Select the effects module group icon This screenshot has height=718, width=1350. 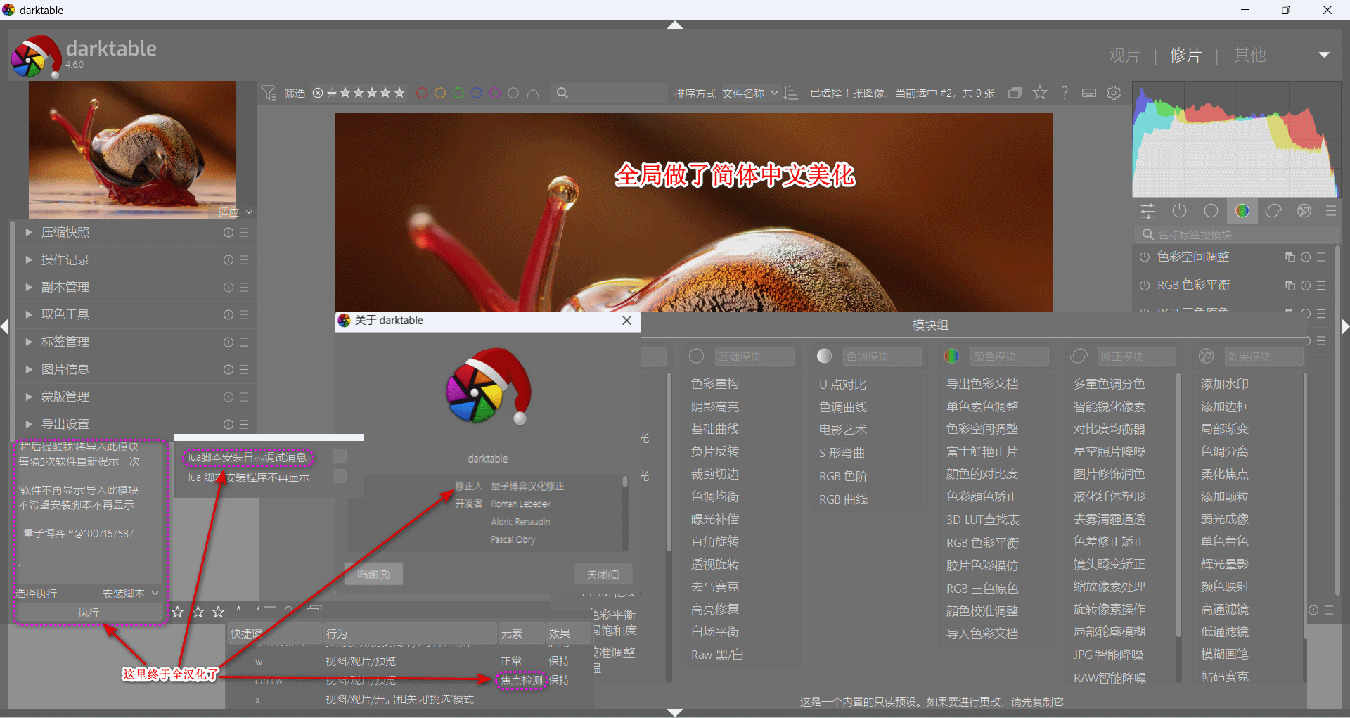[x=1304, y=211]
